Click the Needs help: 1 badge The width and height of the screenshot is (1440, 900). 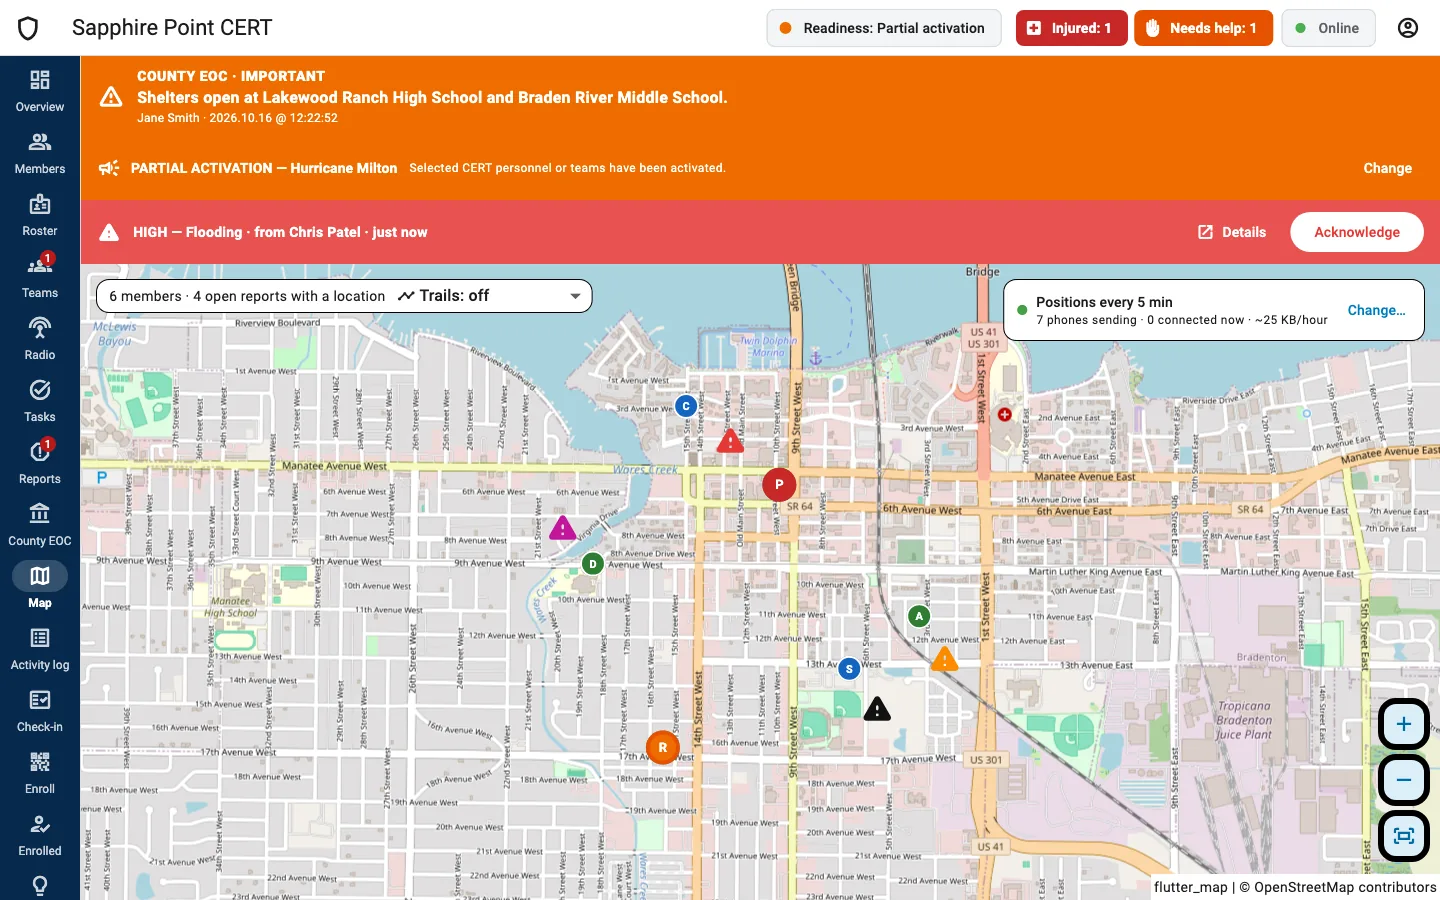[1203, 28]
